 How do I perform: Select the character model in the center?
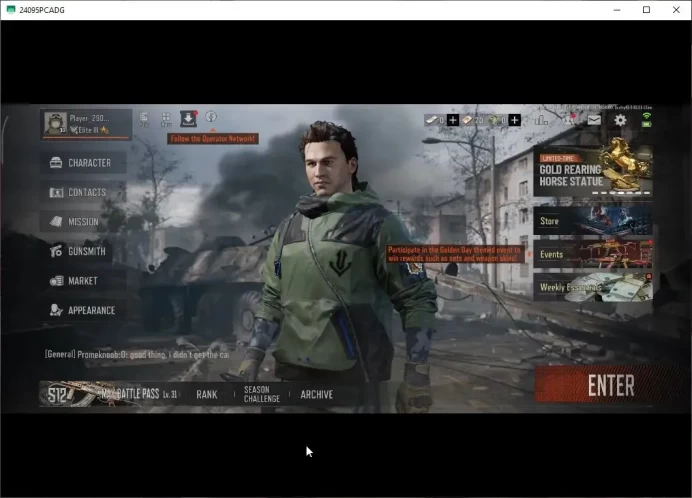pyautogui.click(x=342, y=265)
